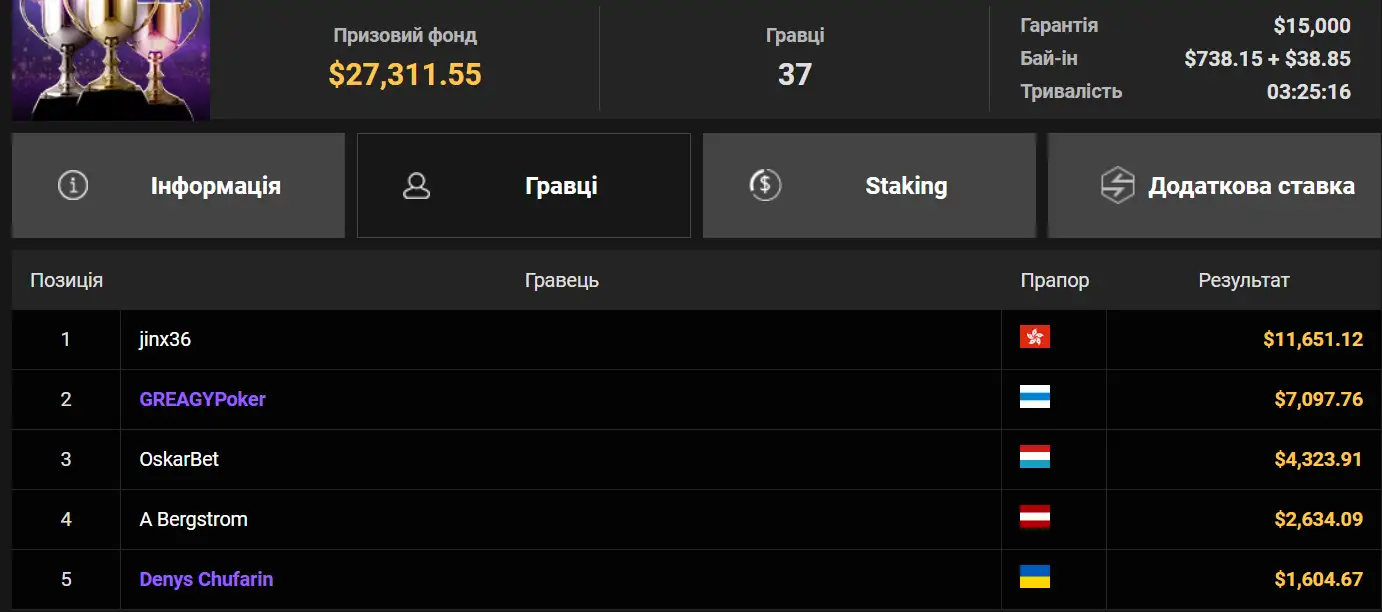Click the Luxembourg flag beside OskarBet
1382x612 pixels.
pyautogui.click(x=1034, y=457)
